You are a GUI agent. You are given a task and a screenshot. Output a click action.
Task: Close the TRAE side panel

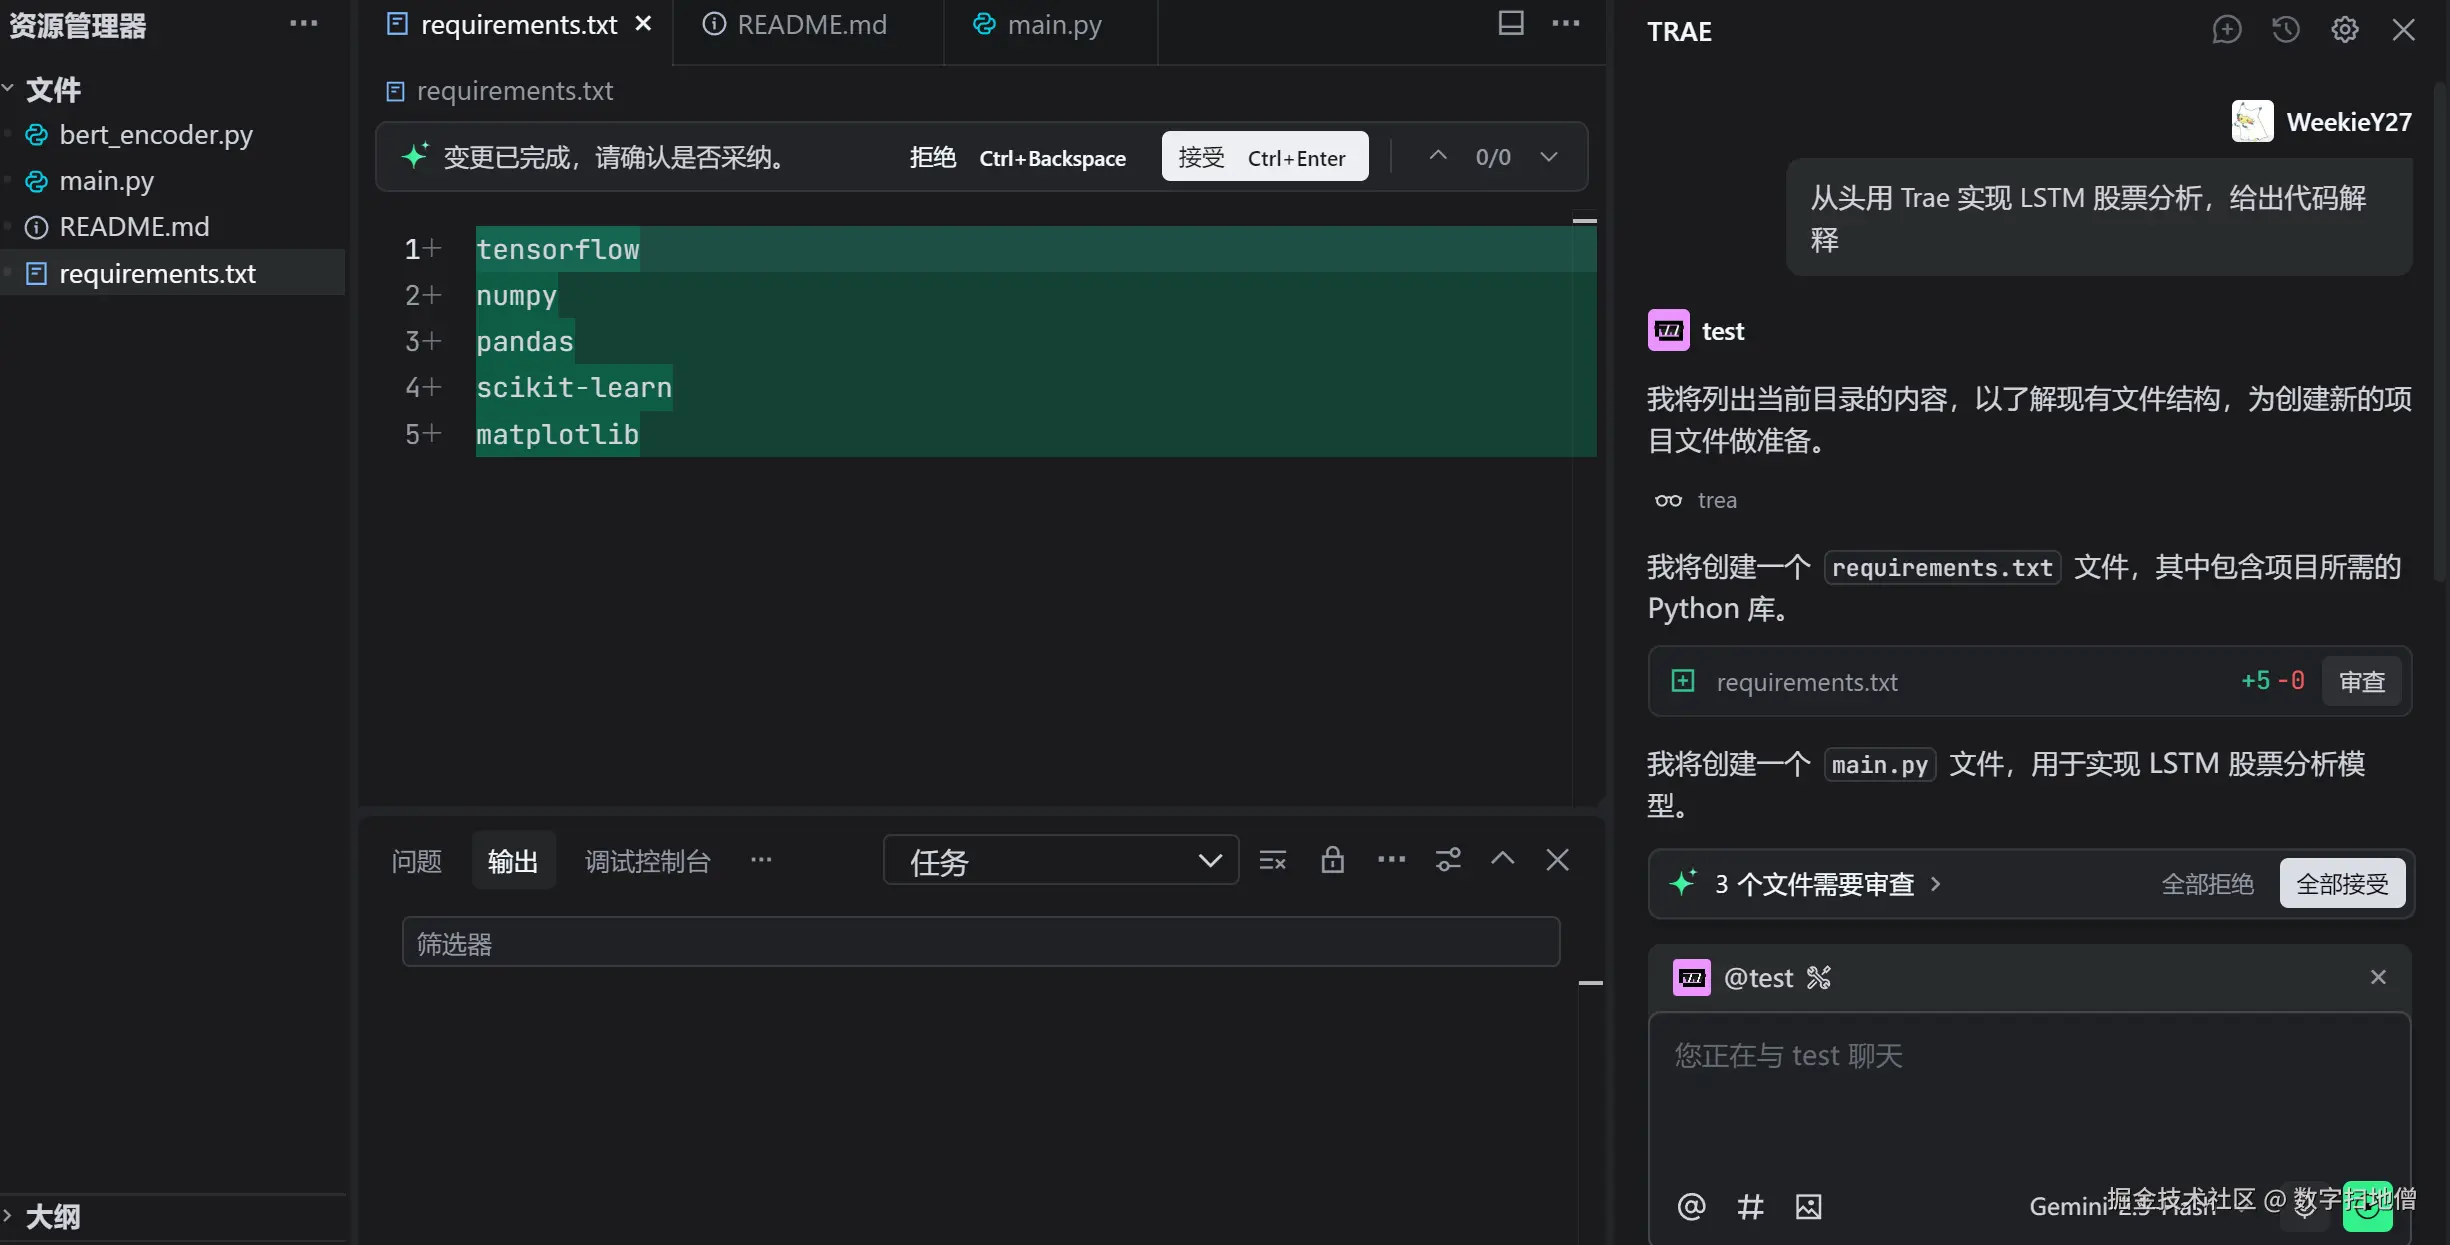click(2403, 30)
